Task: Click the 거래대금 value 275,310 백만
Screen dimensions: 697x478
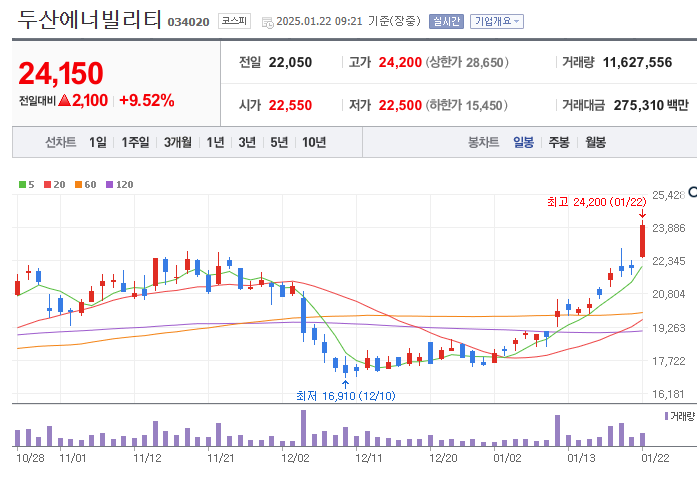Action: point(651,105)
